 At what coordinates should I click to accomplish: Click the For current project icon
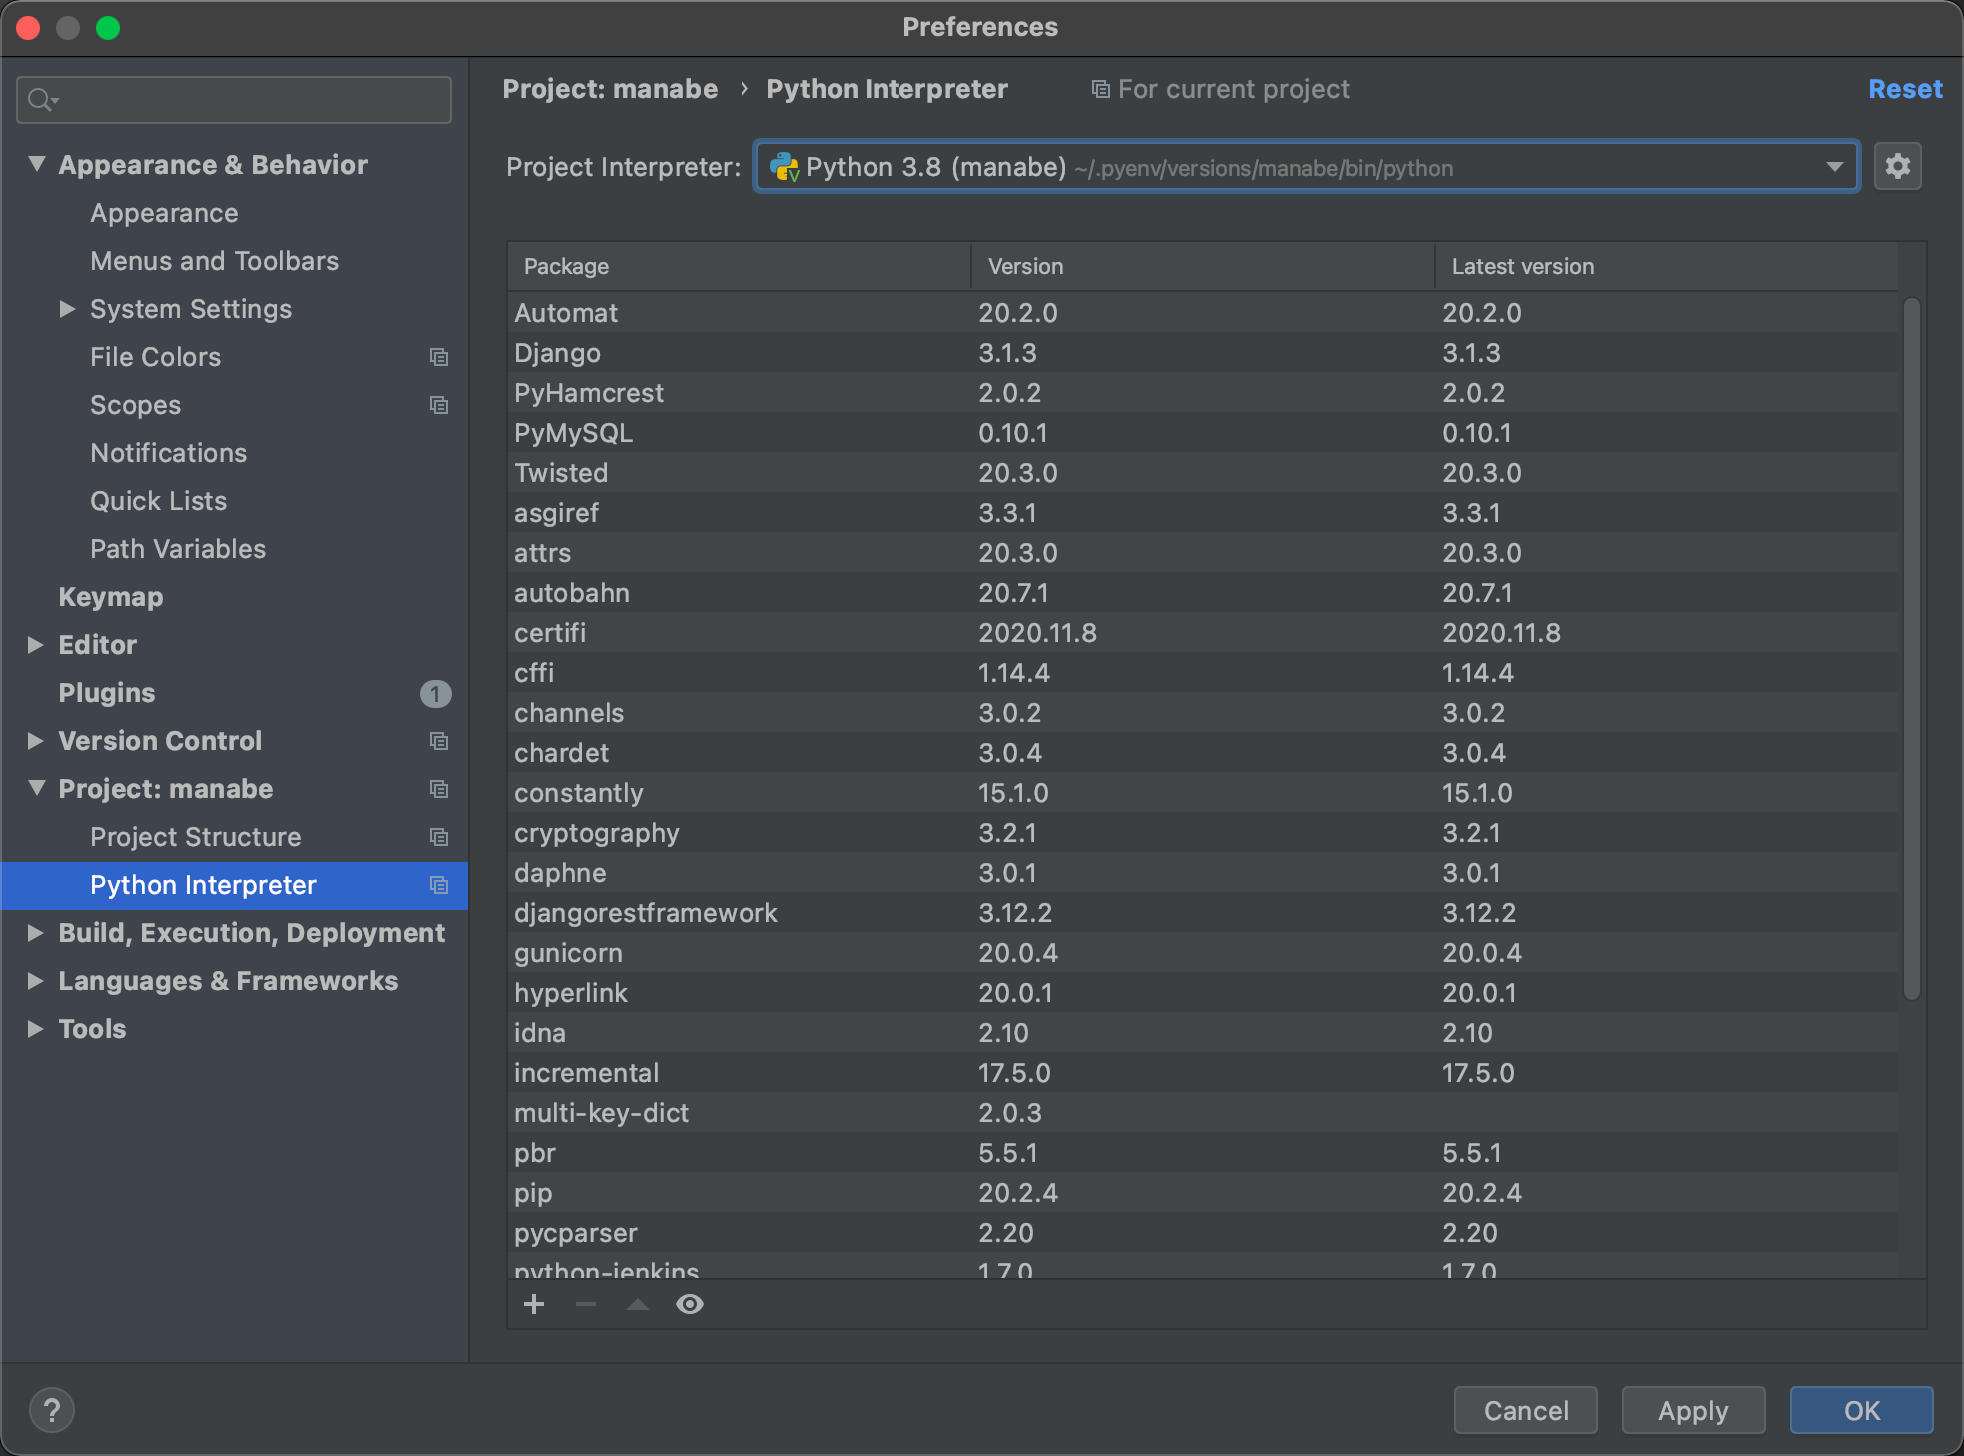point(1100,90)
